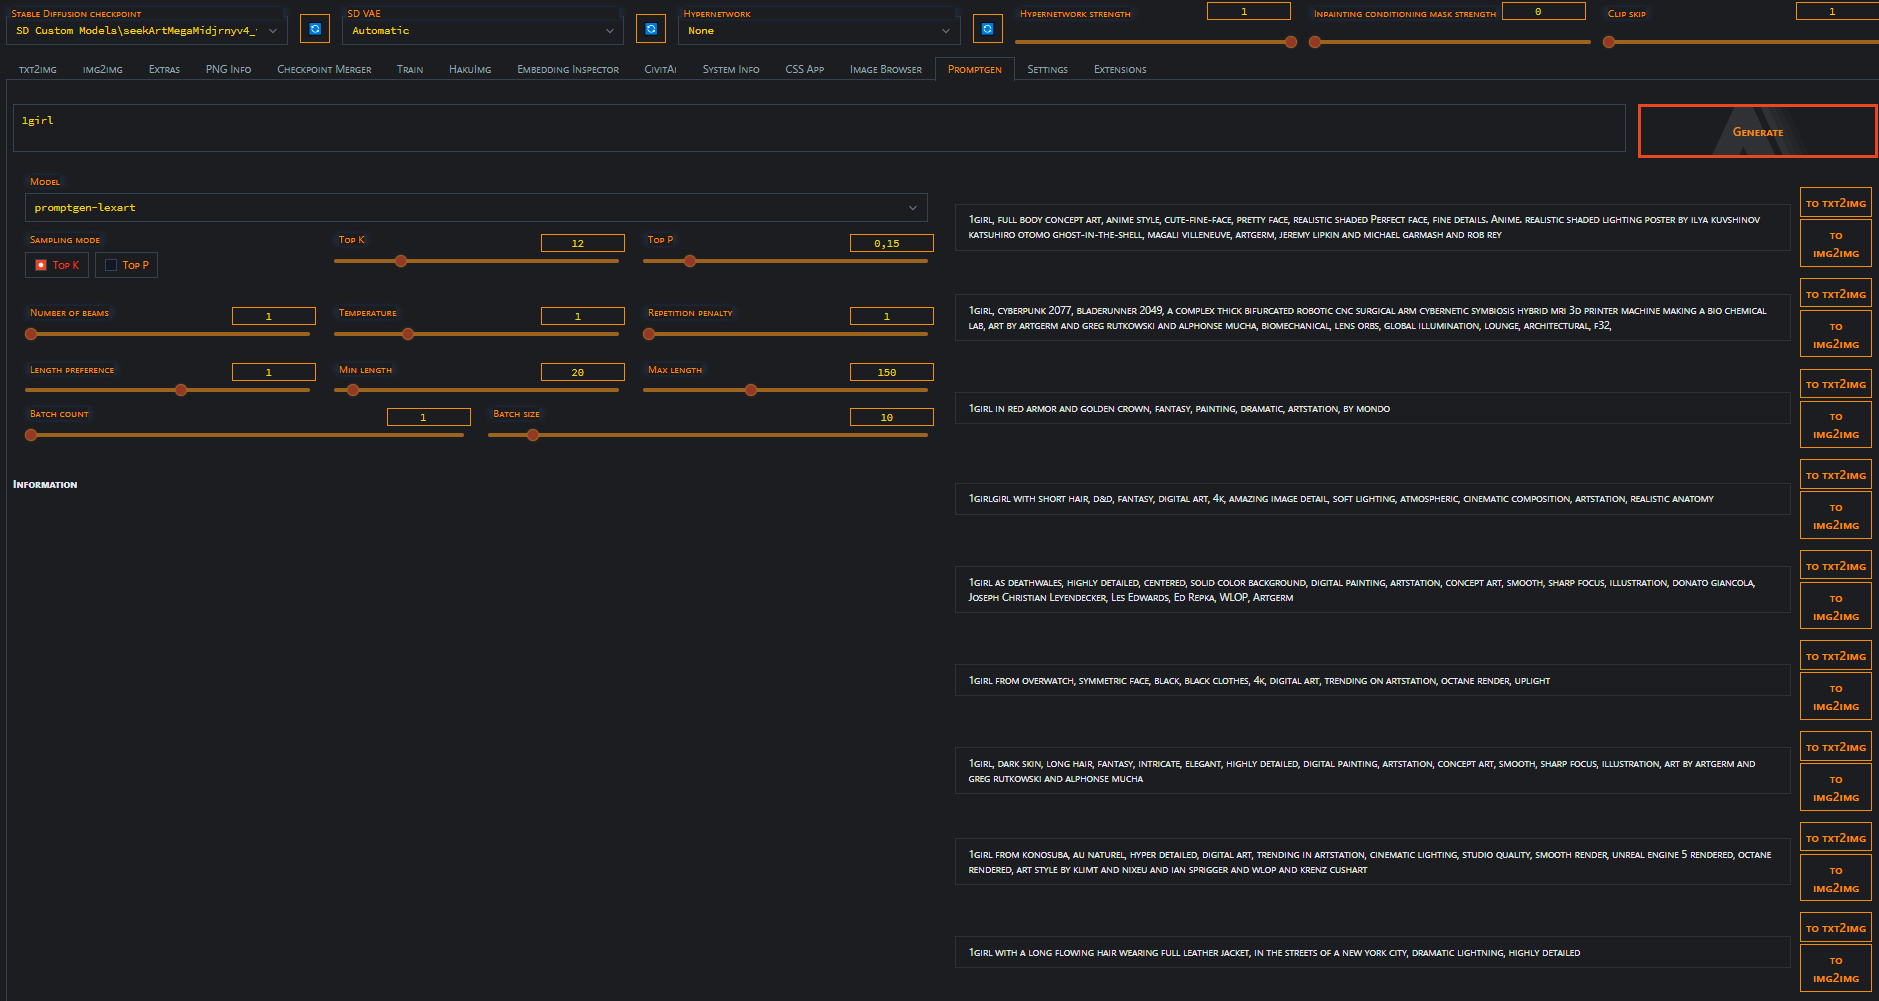
Task: Open Stable Diffusion checkpoint dropdown
Action: point(147,31)
